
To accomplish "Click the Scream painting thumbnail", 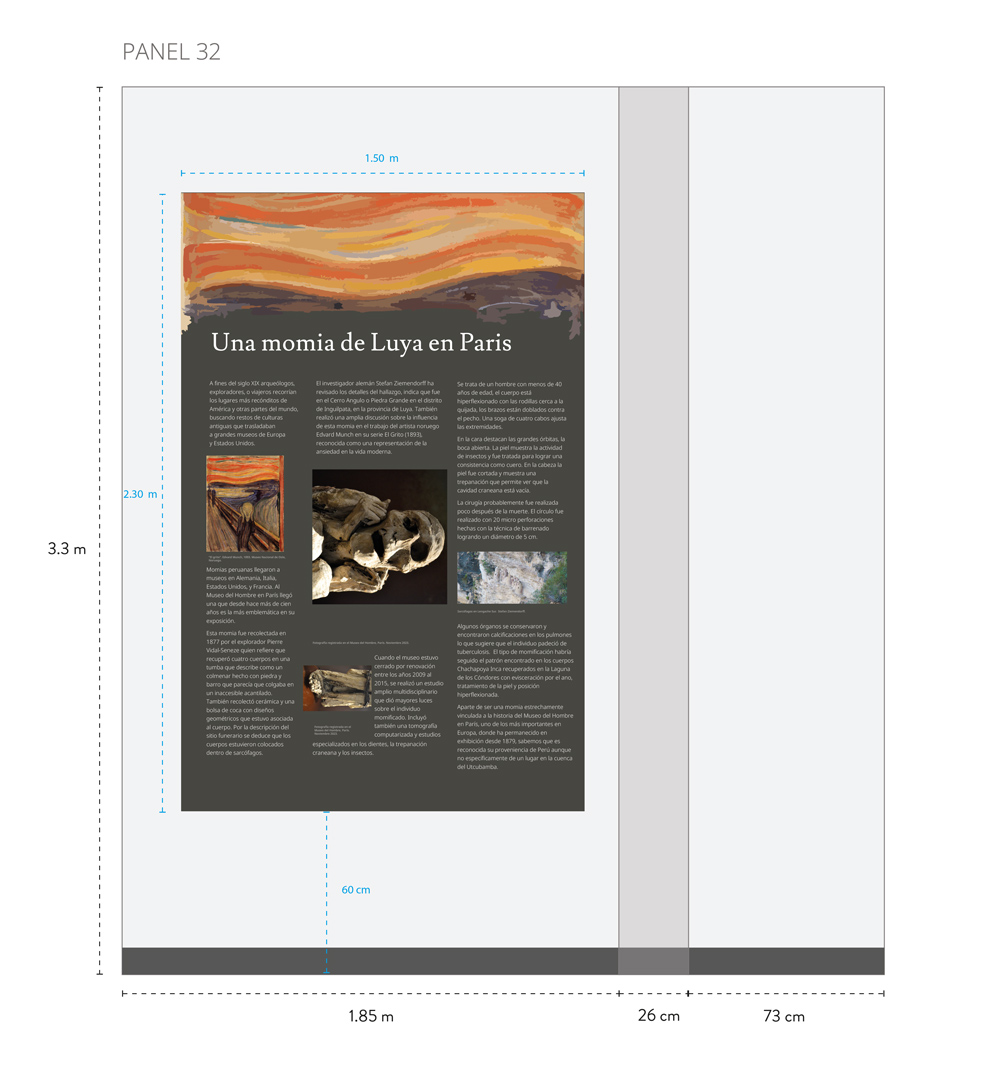I will (245, 503).
